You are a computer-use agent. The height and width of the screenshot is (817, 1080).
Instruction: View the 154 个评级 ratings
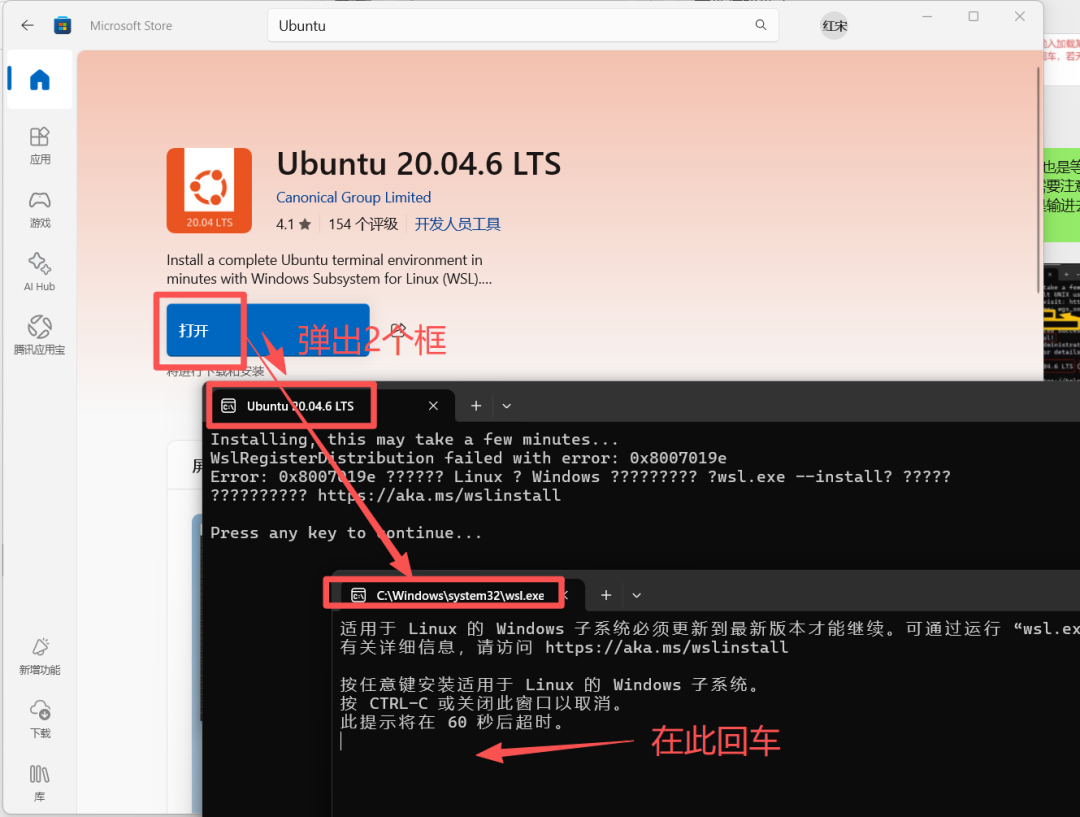coord(363,224)
